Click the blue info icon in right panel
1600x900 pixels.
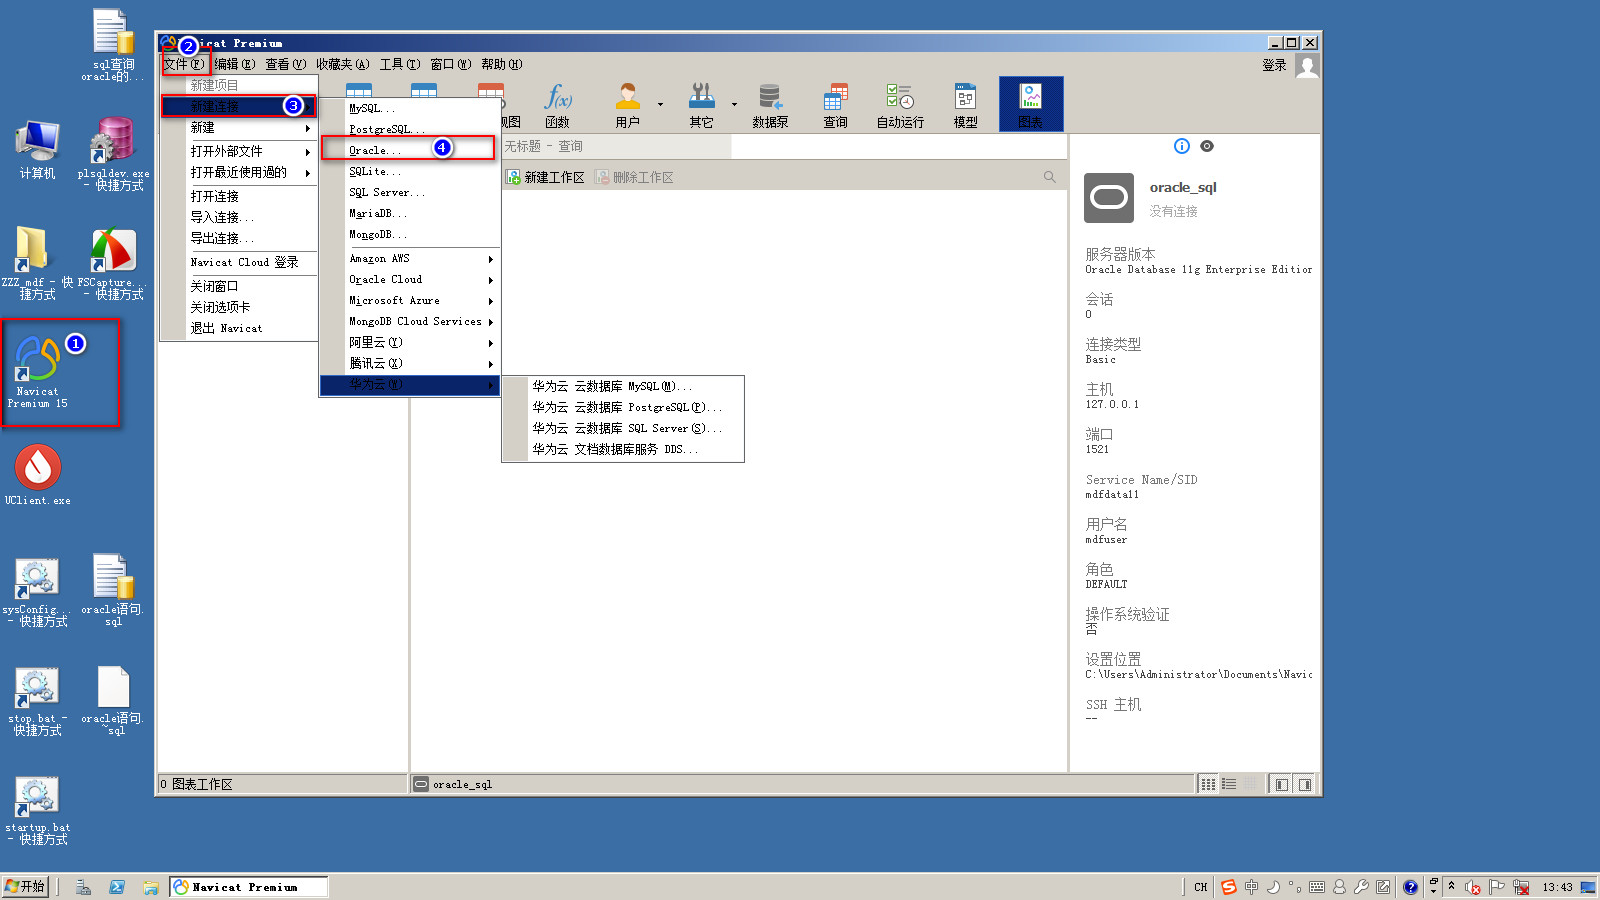[x=1182, y=146]
